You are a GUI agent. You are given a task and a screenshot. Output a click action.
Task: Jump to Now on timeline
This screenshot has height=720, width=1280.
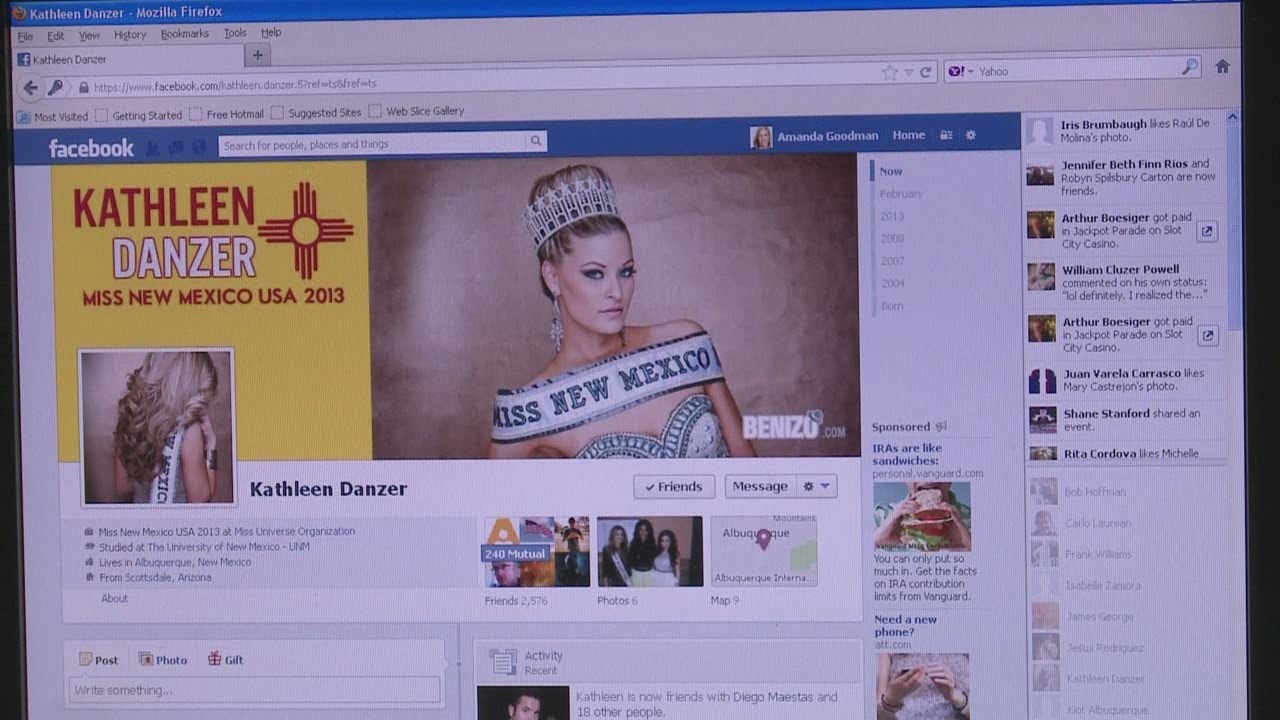coord(891,171)
